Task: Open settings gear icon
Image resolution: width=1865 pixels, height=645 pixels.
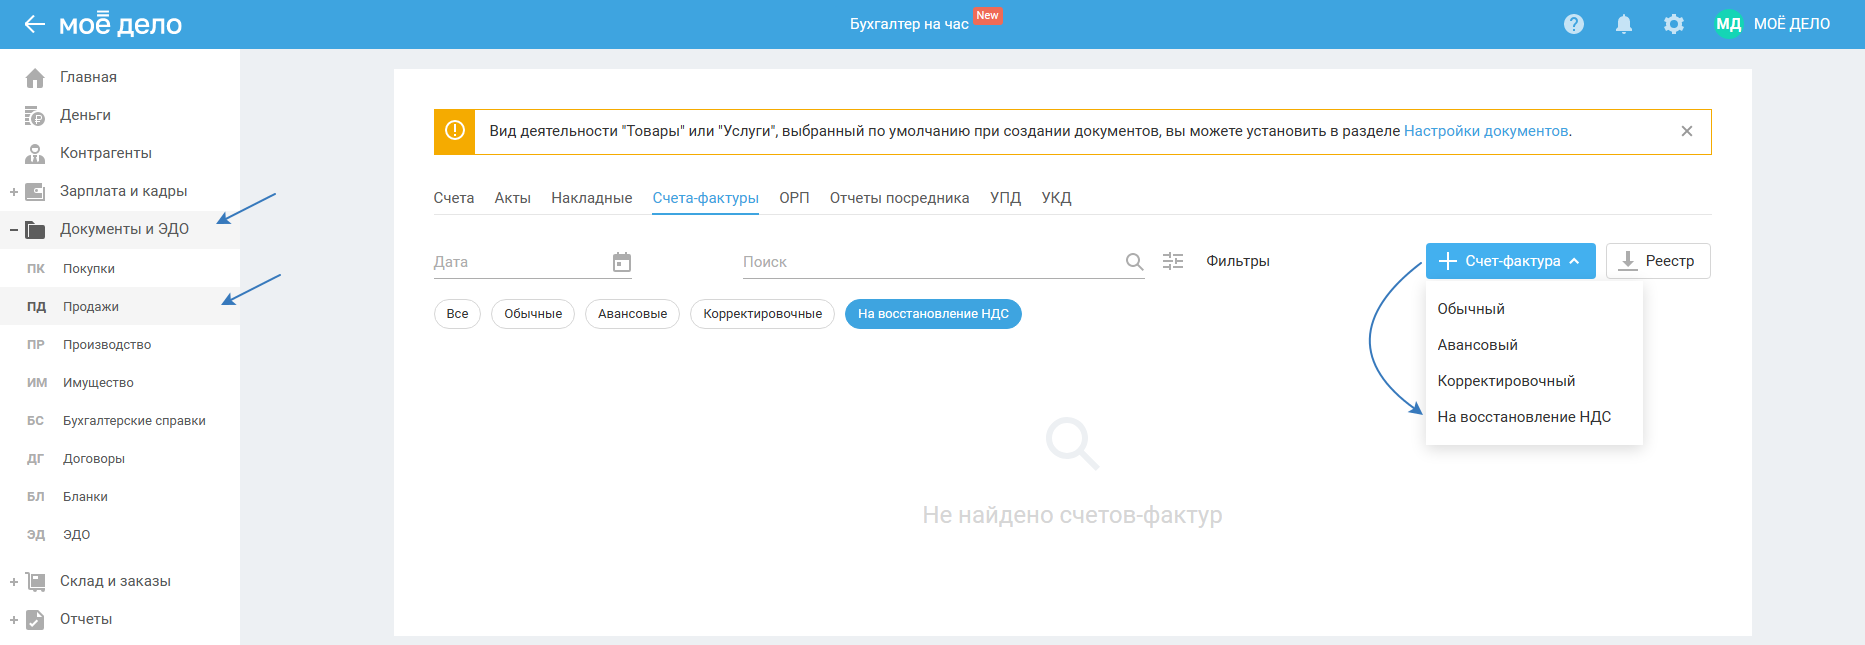Action: 1673,24
